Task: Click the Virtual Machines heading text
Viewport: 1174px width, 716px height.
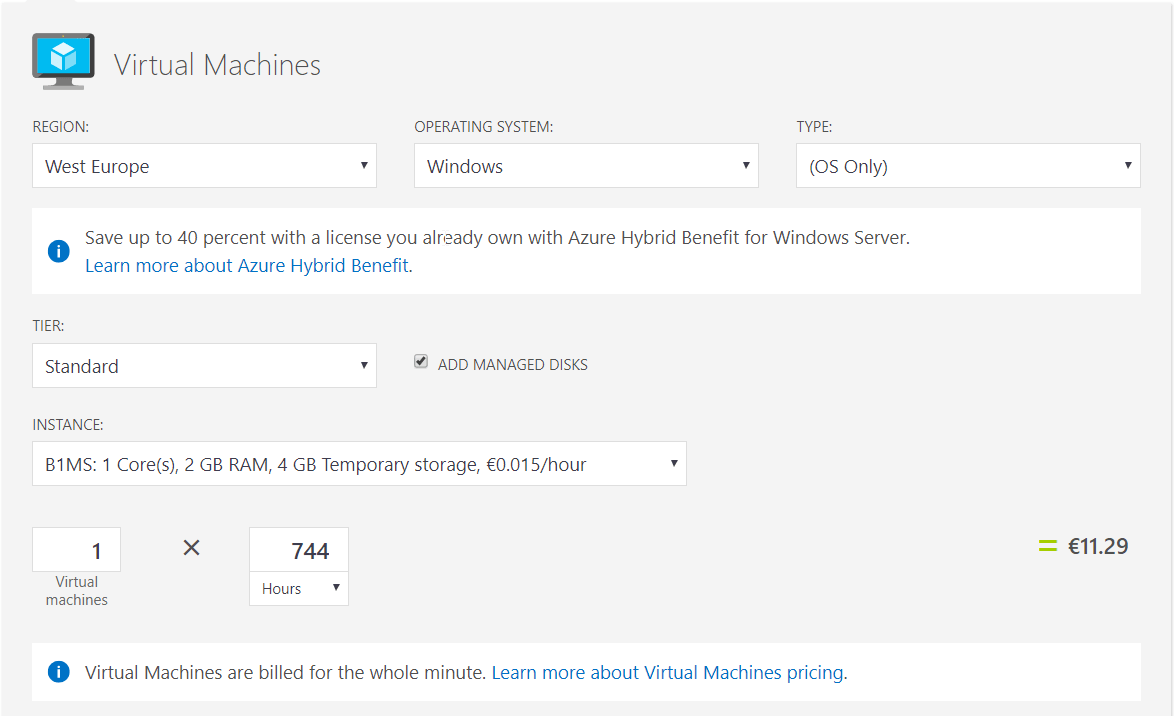Action: (x=217, y=65)
